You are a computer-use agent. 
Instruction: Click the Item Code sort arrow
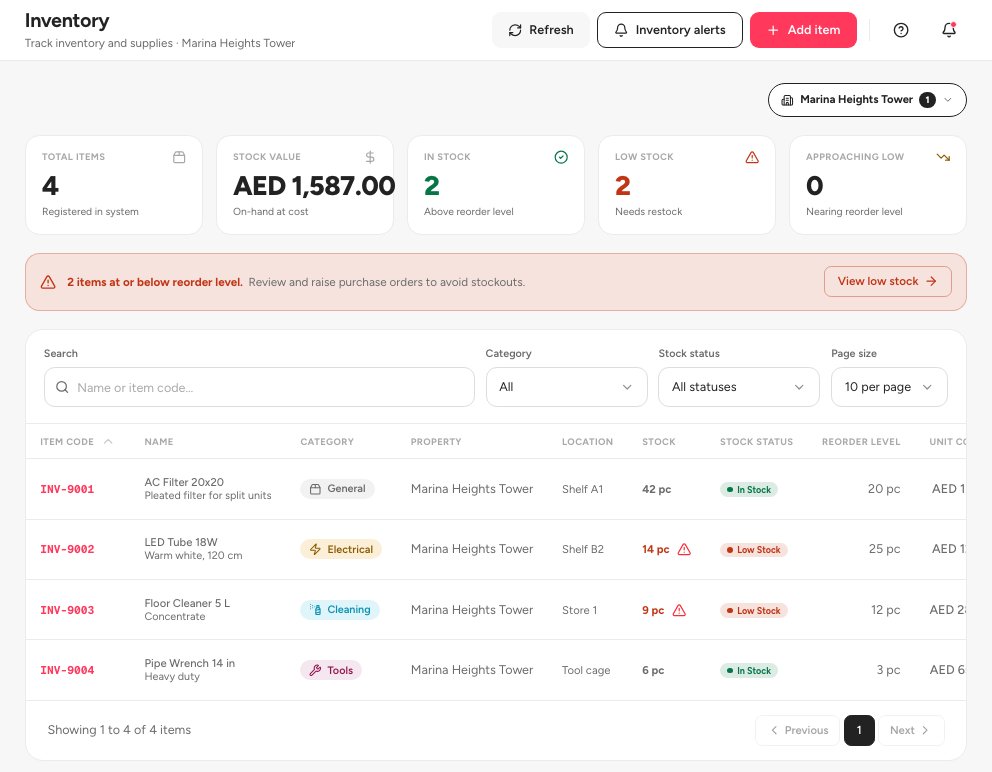coord(108,442)
